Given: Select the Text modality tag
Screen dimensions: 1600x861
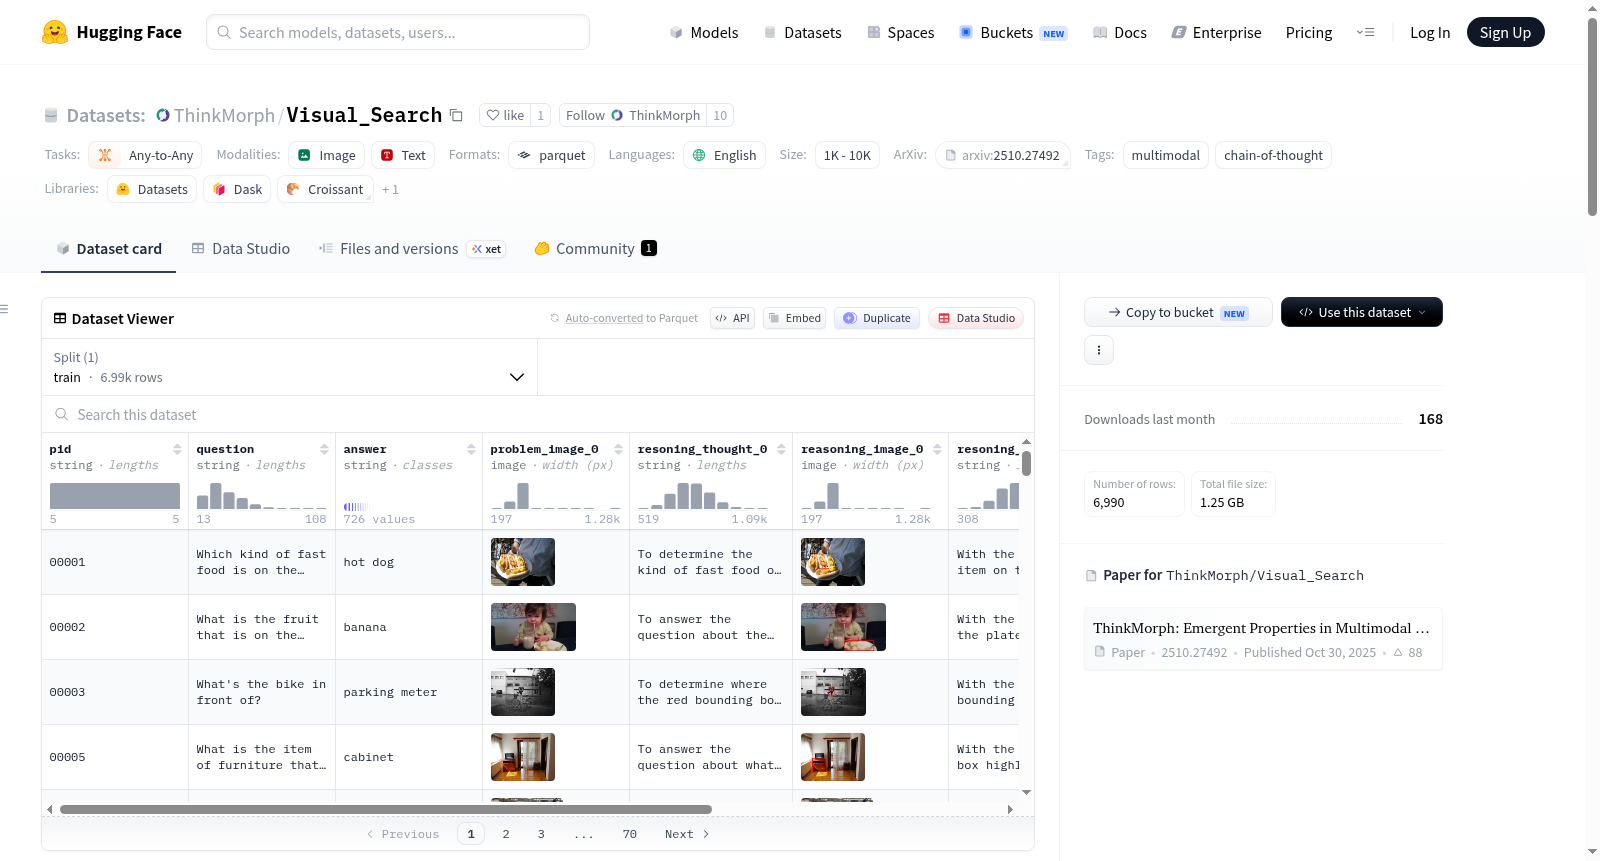Looking at the screenshot, I should [403, 155].
